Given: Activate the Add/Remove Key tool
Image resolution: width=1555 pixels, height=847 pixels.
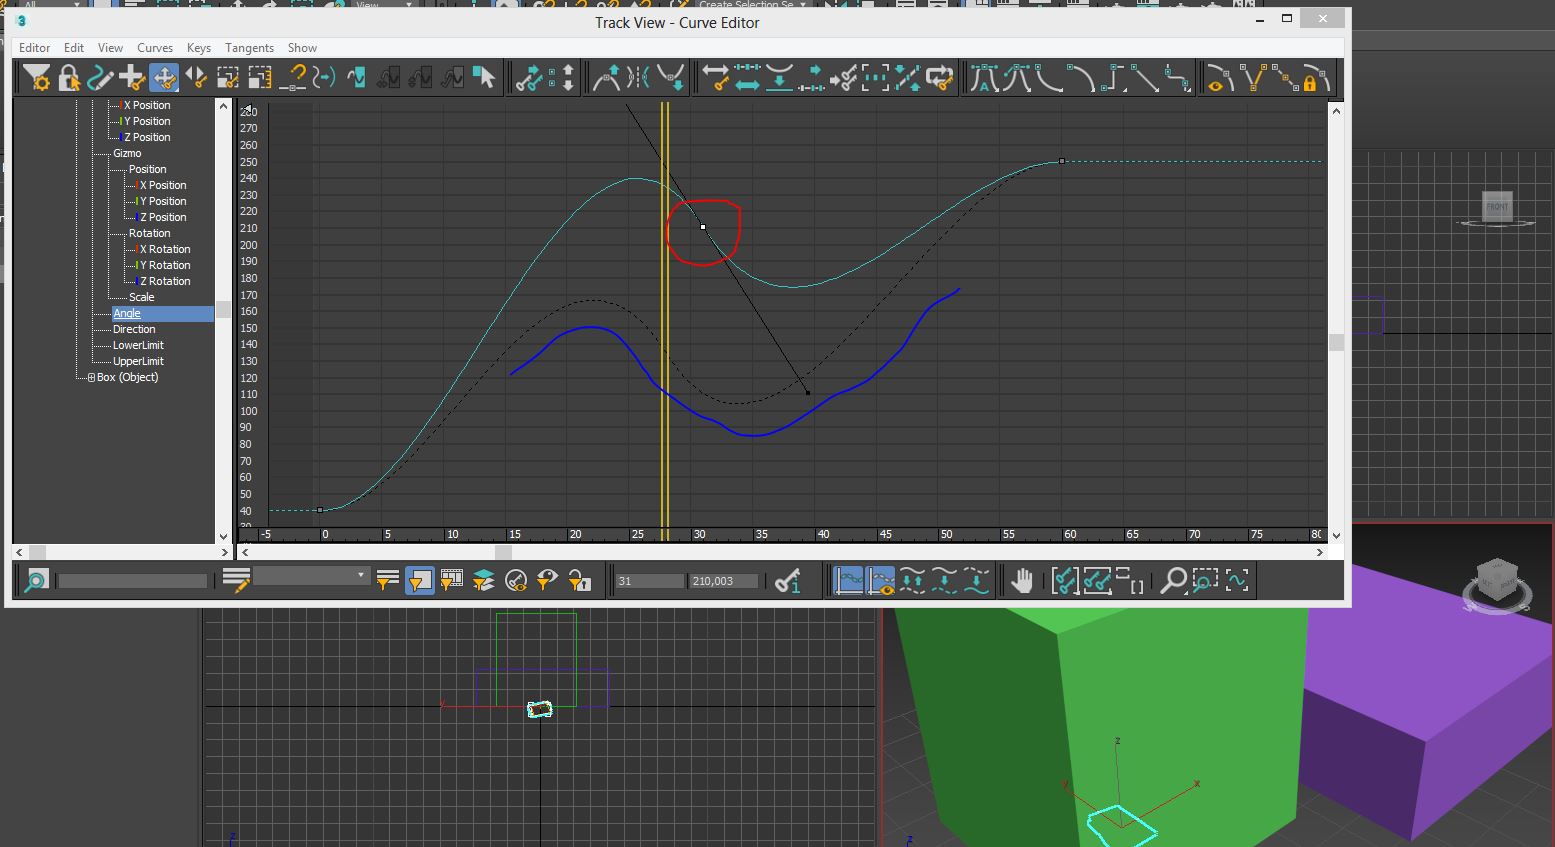Looking at the screenshot, I should [x=132, y=78].
